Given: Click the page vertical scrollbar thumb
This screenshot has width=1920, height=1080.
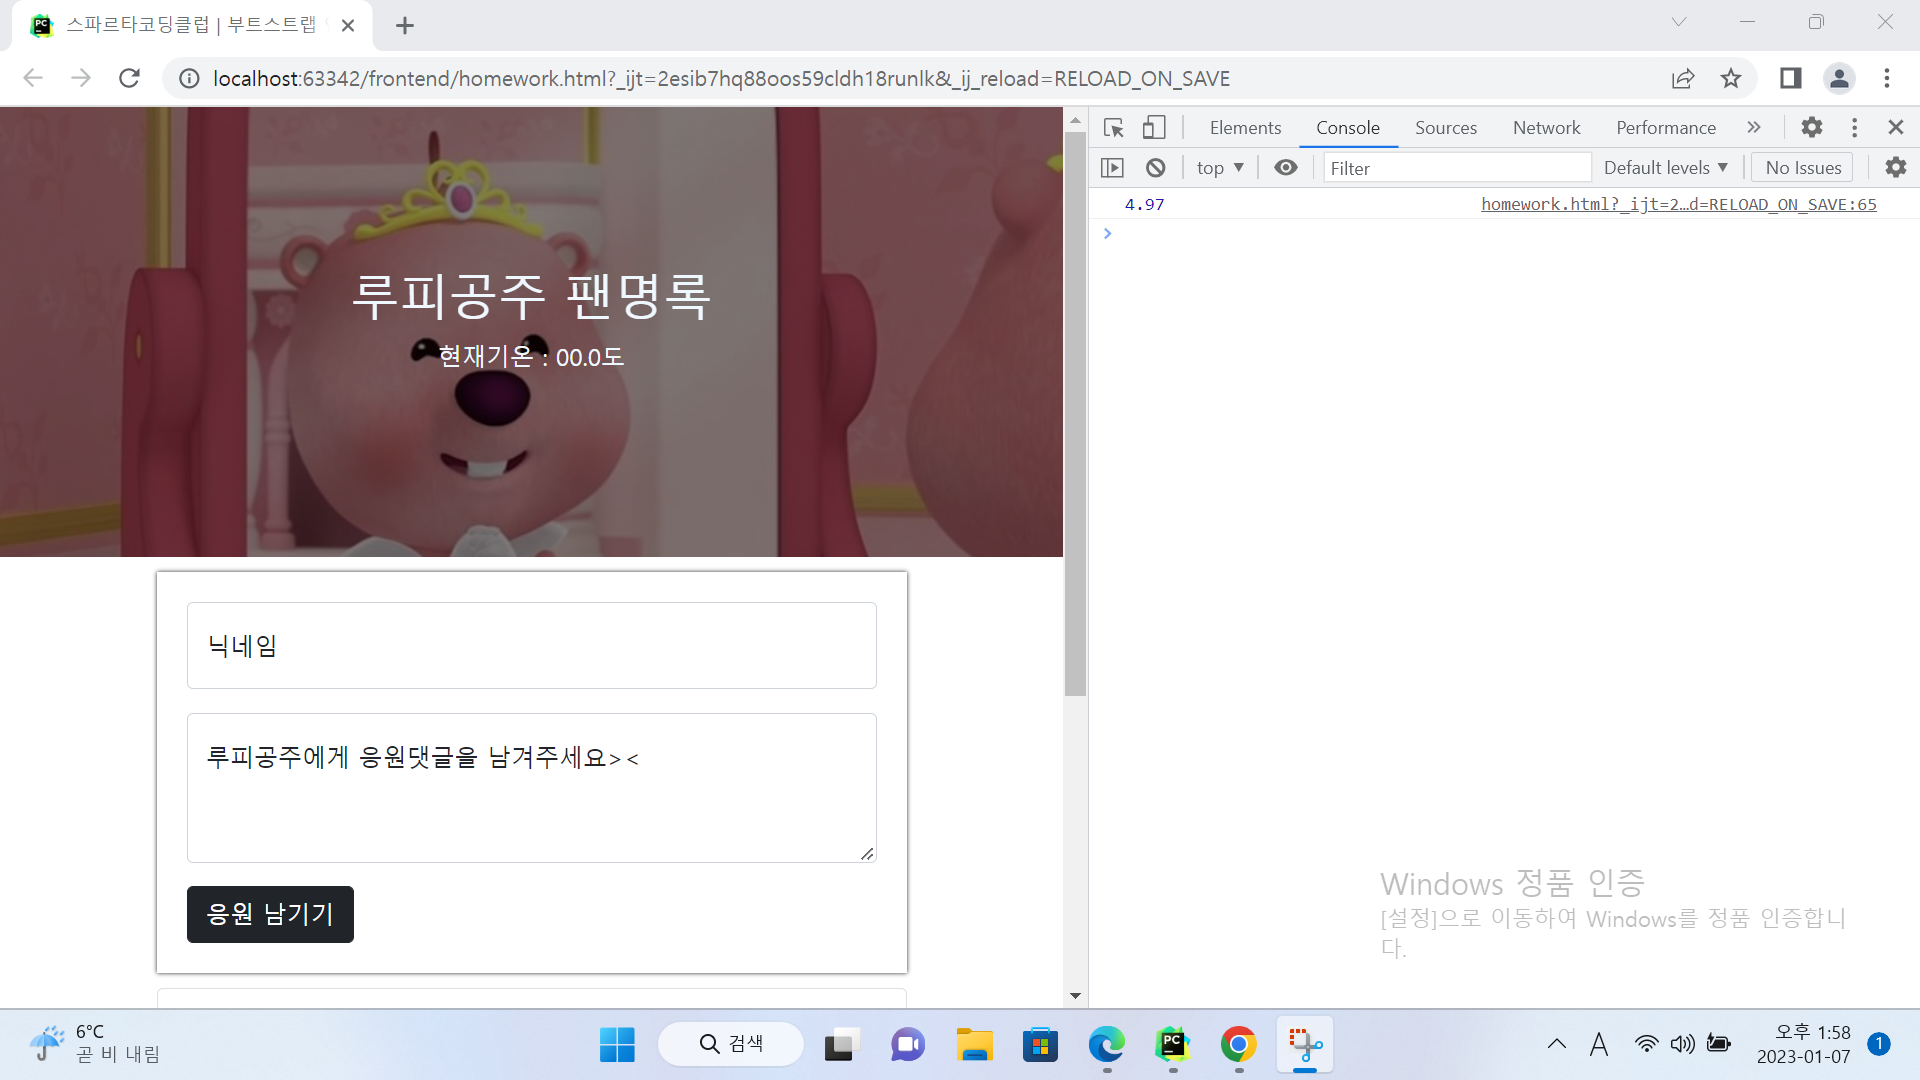Looking at the screenshot, I should click(1075, 414).
